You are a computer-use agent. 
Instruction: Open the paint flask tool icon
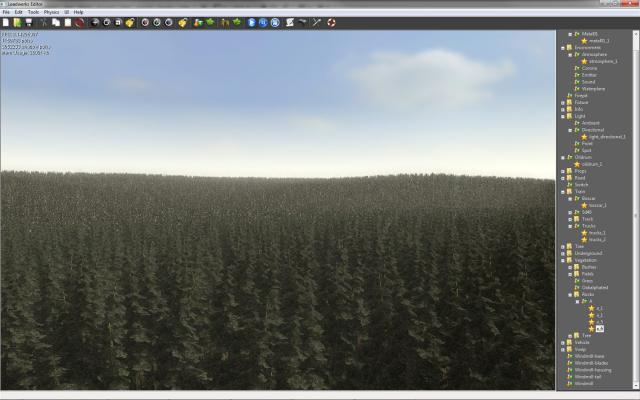pyautogui.click(x=198, y=22)
